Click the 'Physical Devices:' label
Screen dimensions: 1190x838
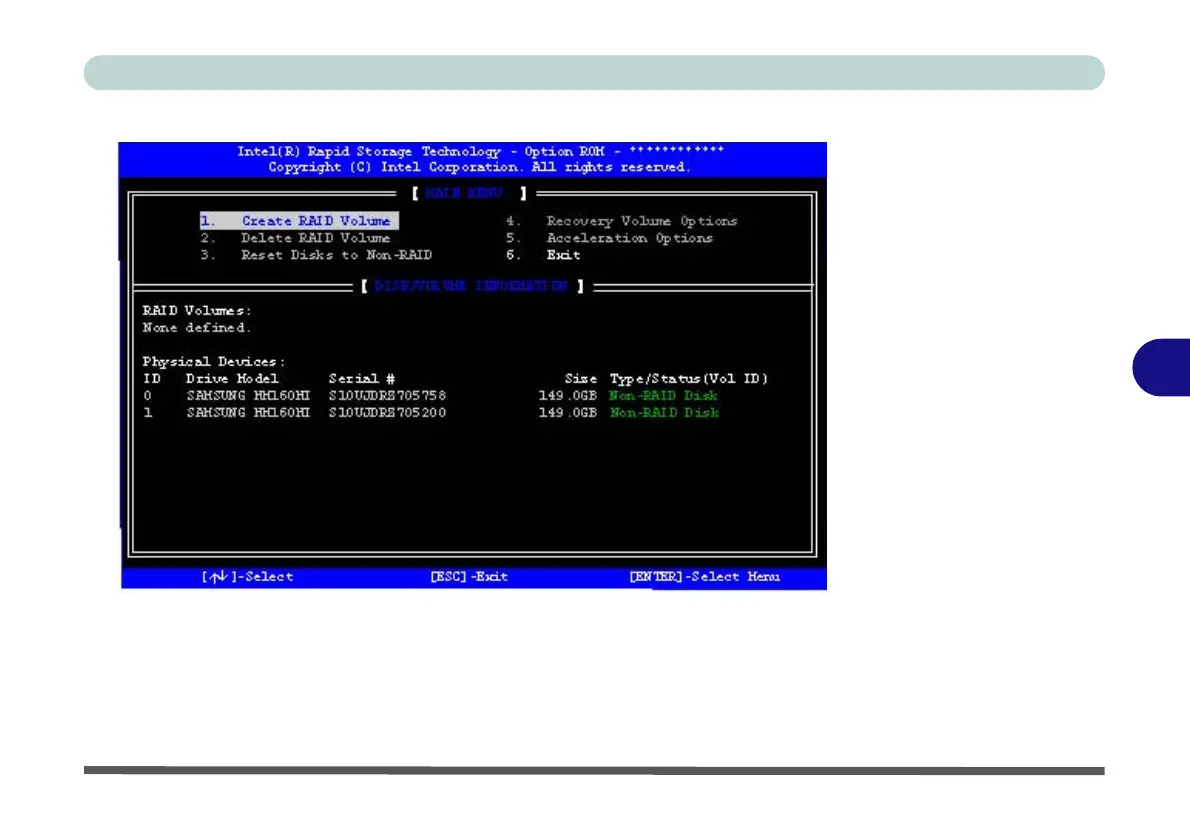click(214, 361)
